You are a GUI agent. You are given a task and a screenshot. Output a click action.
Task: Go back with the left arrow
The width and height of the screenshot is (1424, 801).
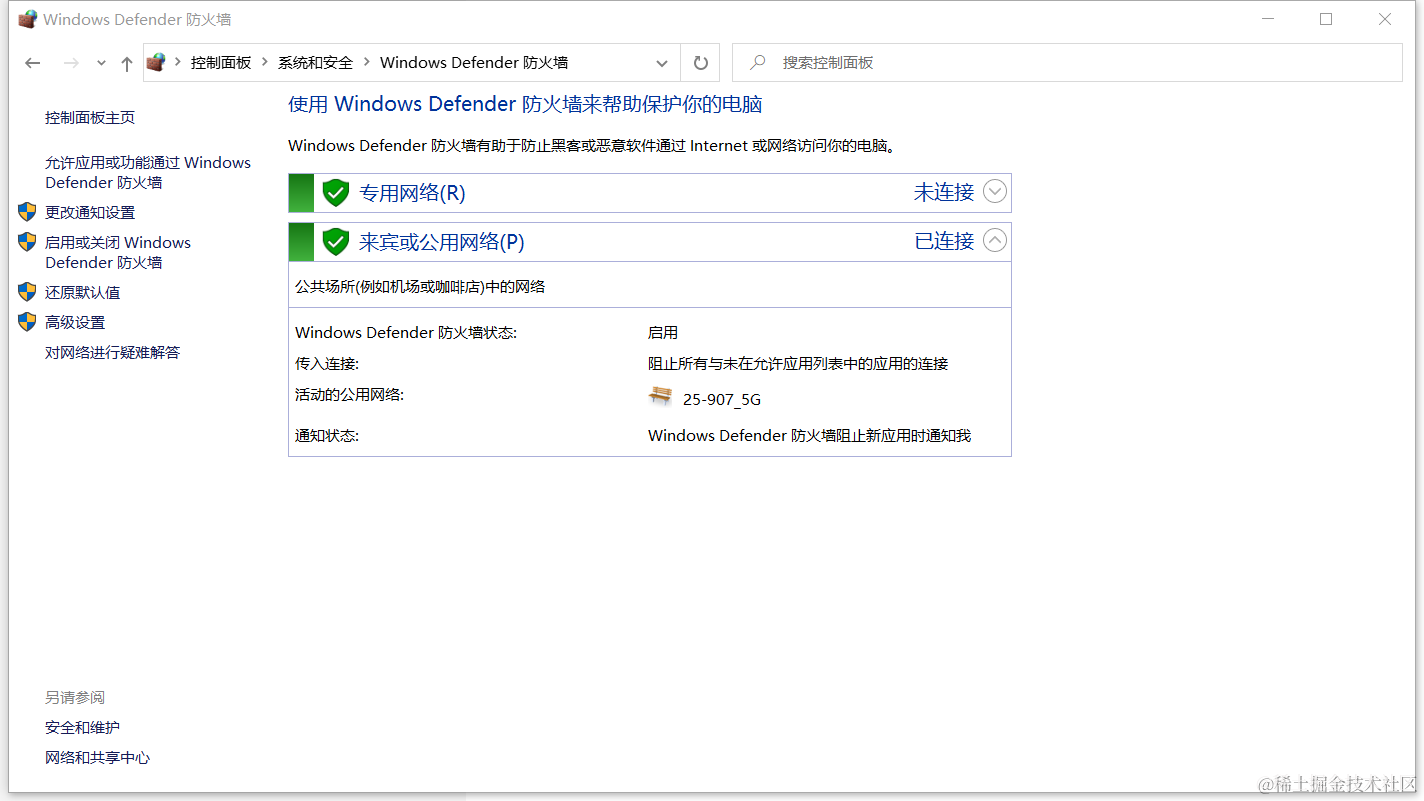pyautogui.click(x=33, y=63)
